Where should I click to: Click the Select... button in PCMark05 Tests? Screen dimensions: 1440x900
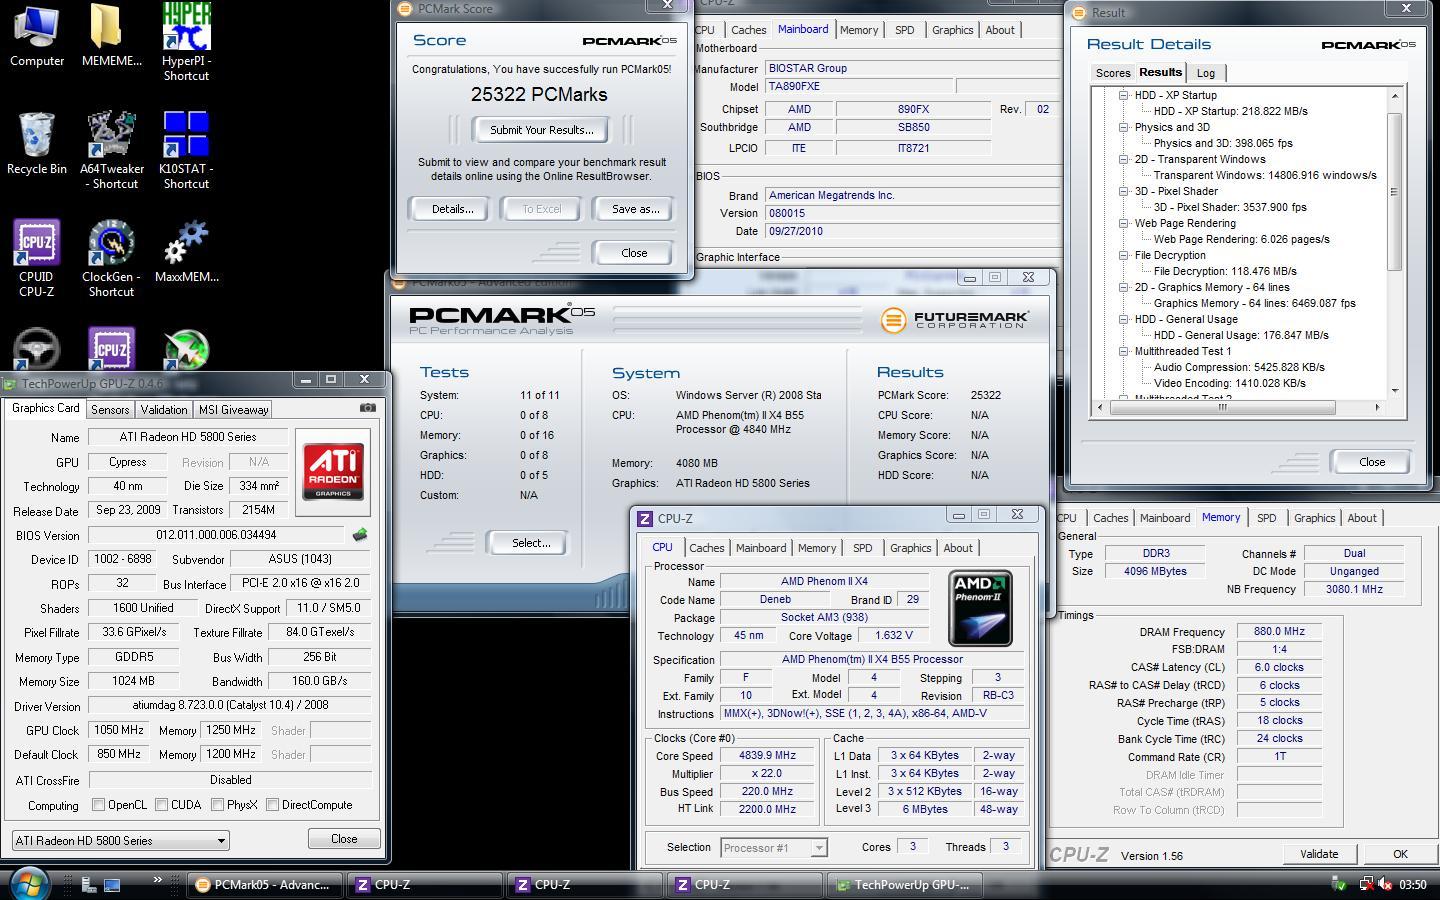coord(531,543)
